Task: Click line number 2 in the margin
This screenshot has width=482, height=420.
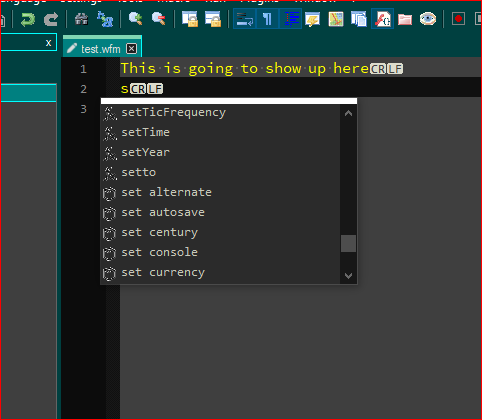Action: coord(83,89)
